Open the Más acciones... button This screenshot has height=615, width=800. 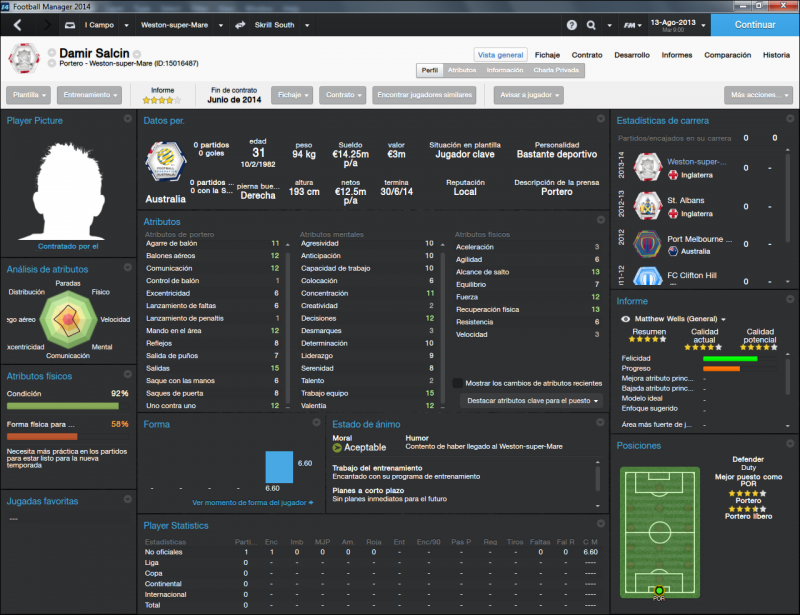tap(758, 95)
